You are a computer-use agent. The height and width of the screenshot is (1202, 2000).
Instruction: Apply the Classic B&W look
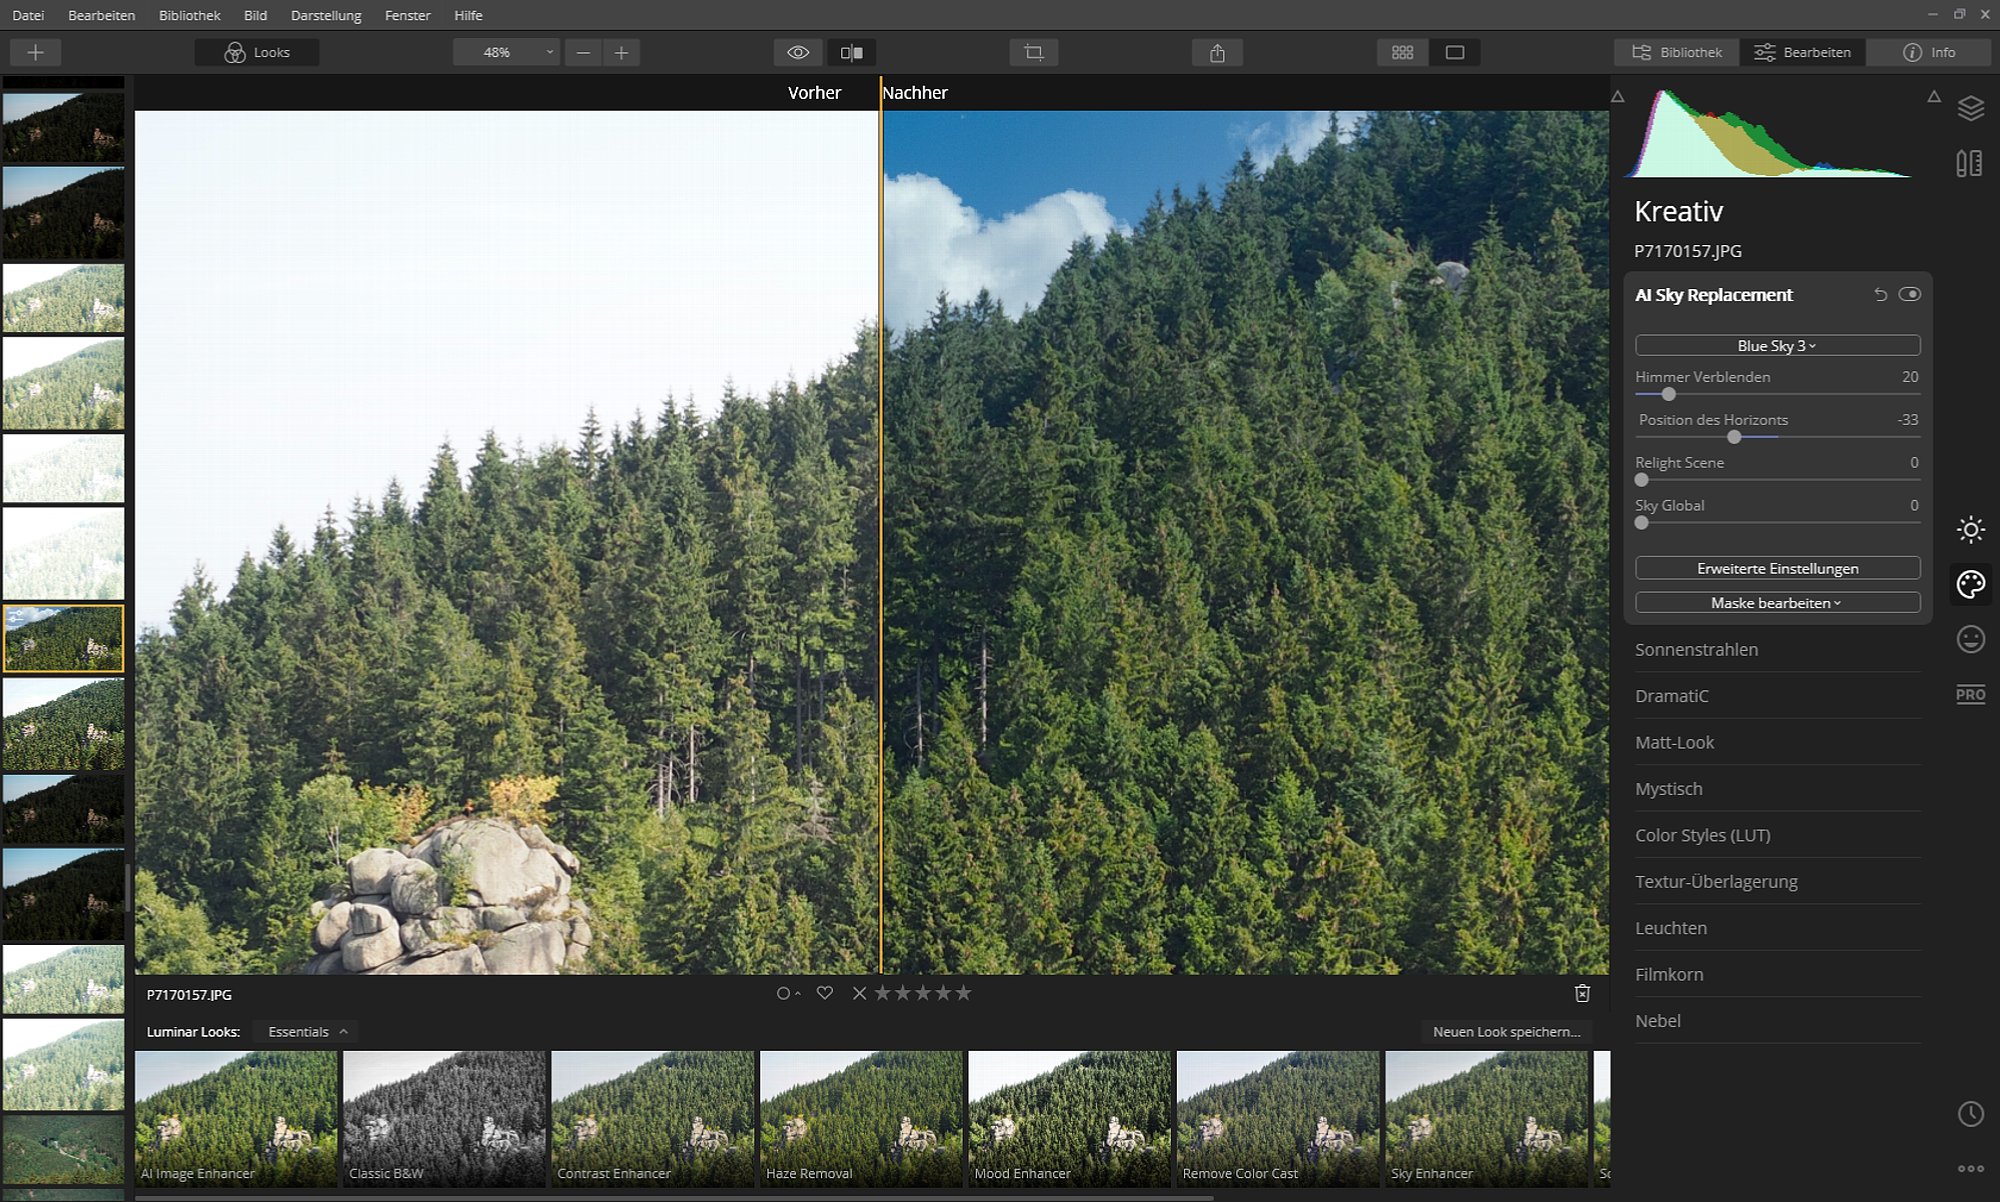pos(445,1118)
